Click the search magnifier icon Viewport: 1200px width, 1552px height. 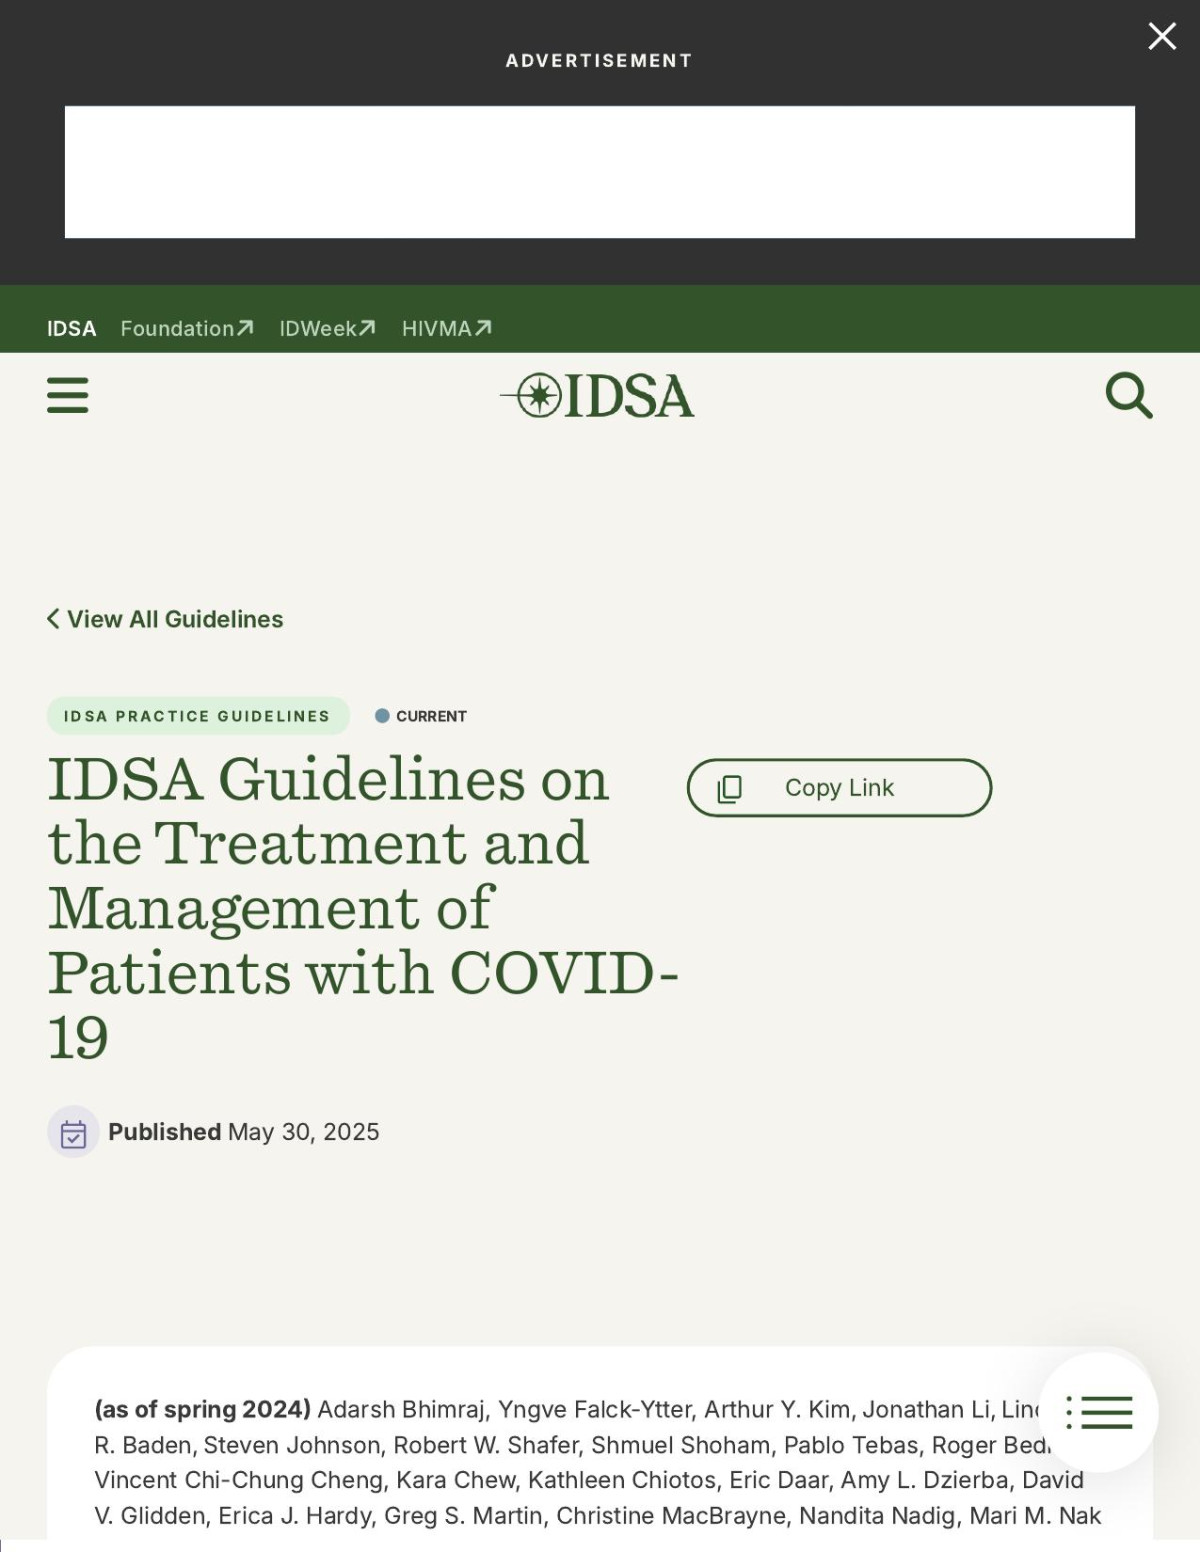pos(1128,395)
